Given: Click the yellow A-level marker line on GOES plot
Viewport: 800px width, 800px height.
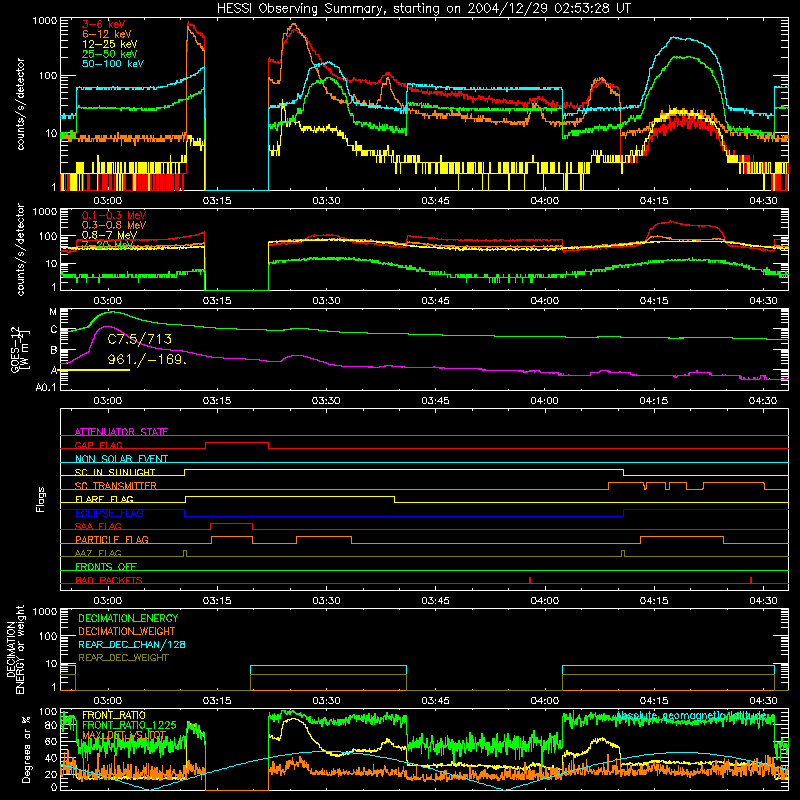Looking at the screenshot, I should click(94, 370).
